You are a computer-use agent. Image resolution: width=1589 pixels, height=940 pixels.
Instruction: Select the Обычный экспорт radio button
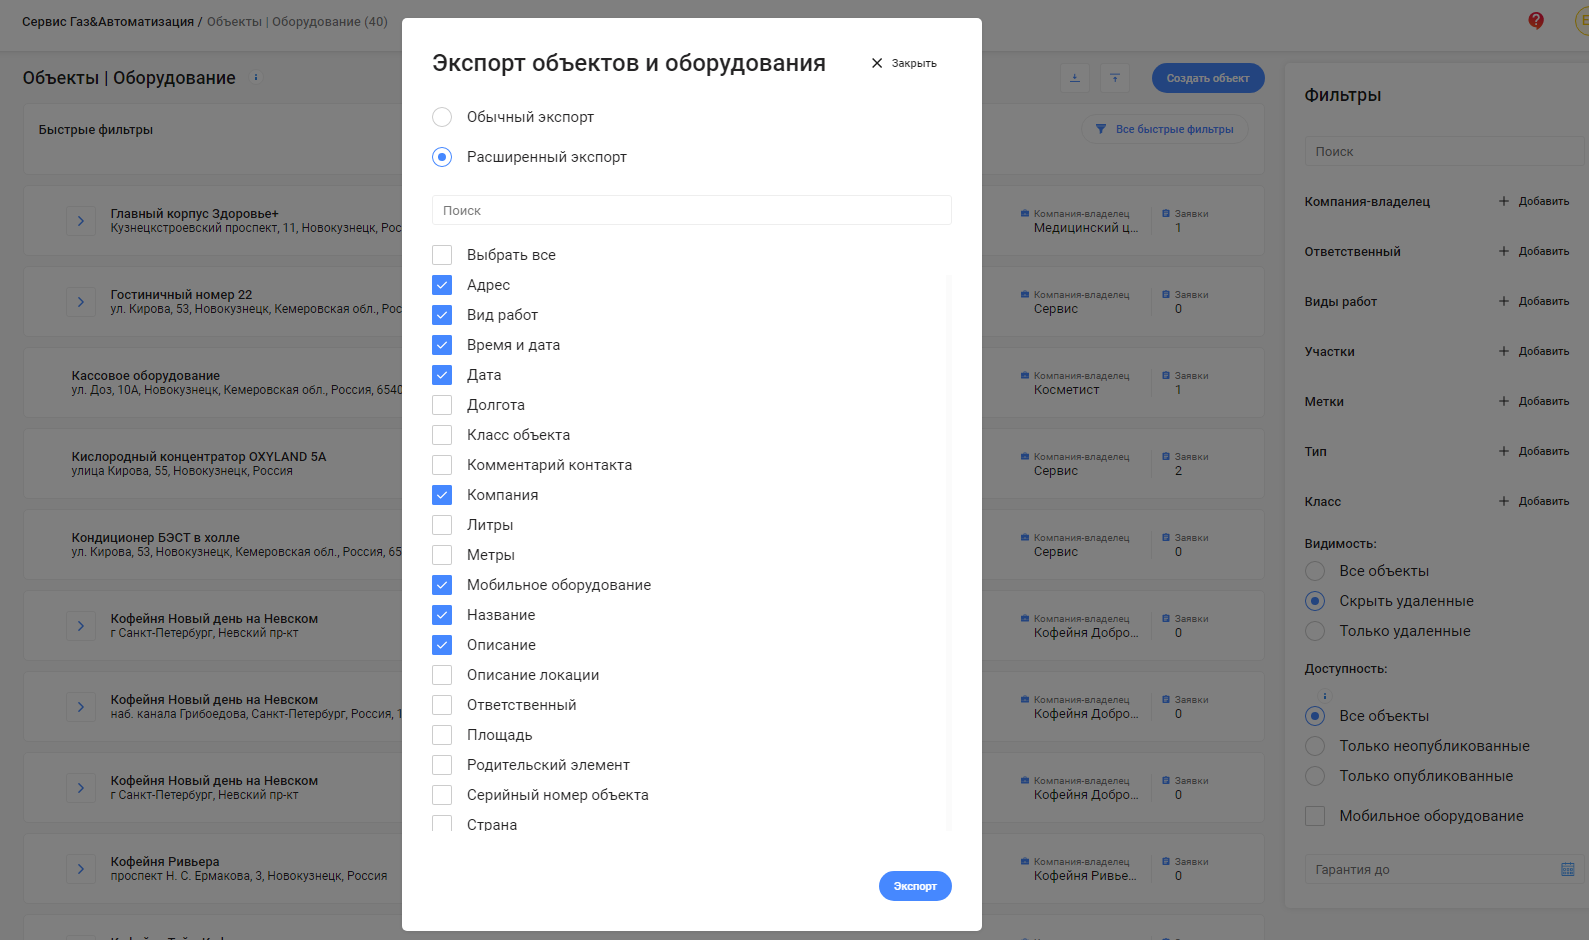pyautogui.click(x=442, y=117)
